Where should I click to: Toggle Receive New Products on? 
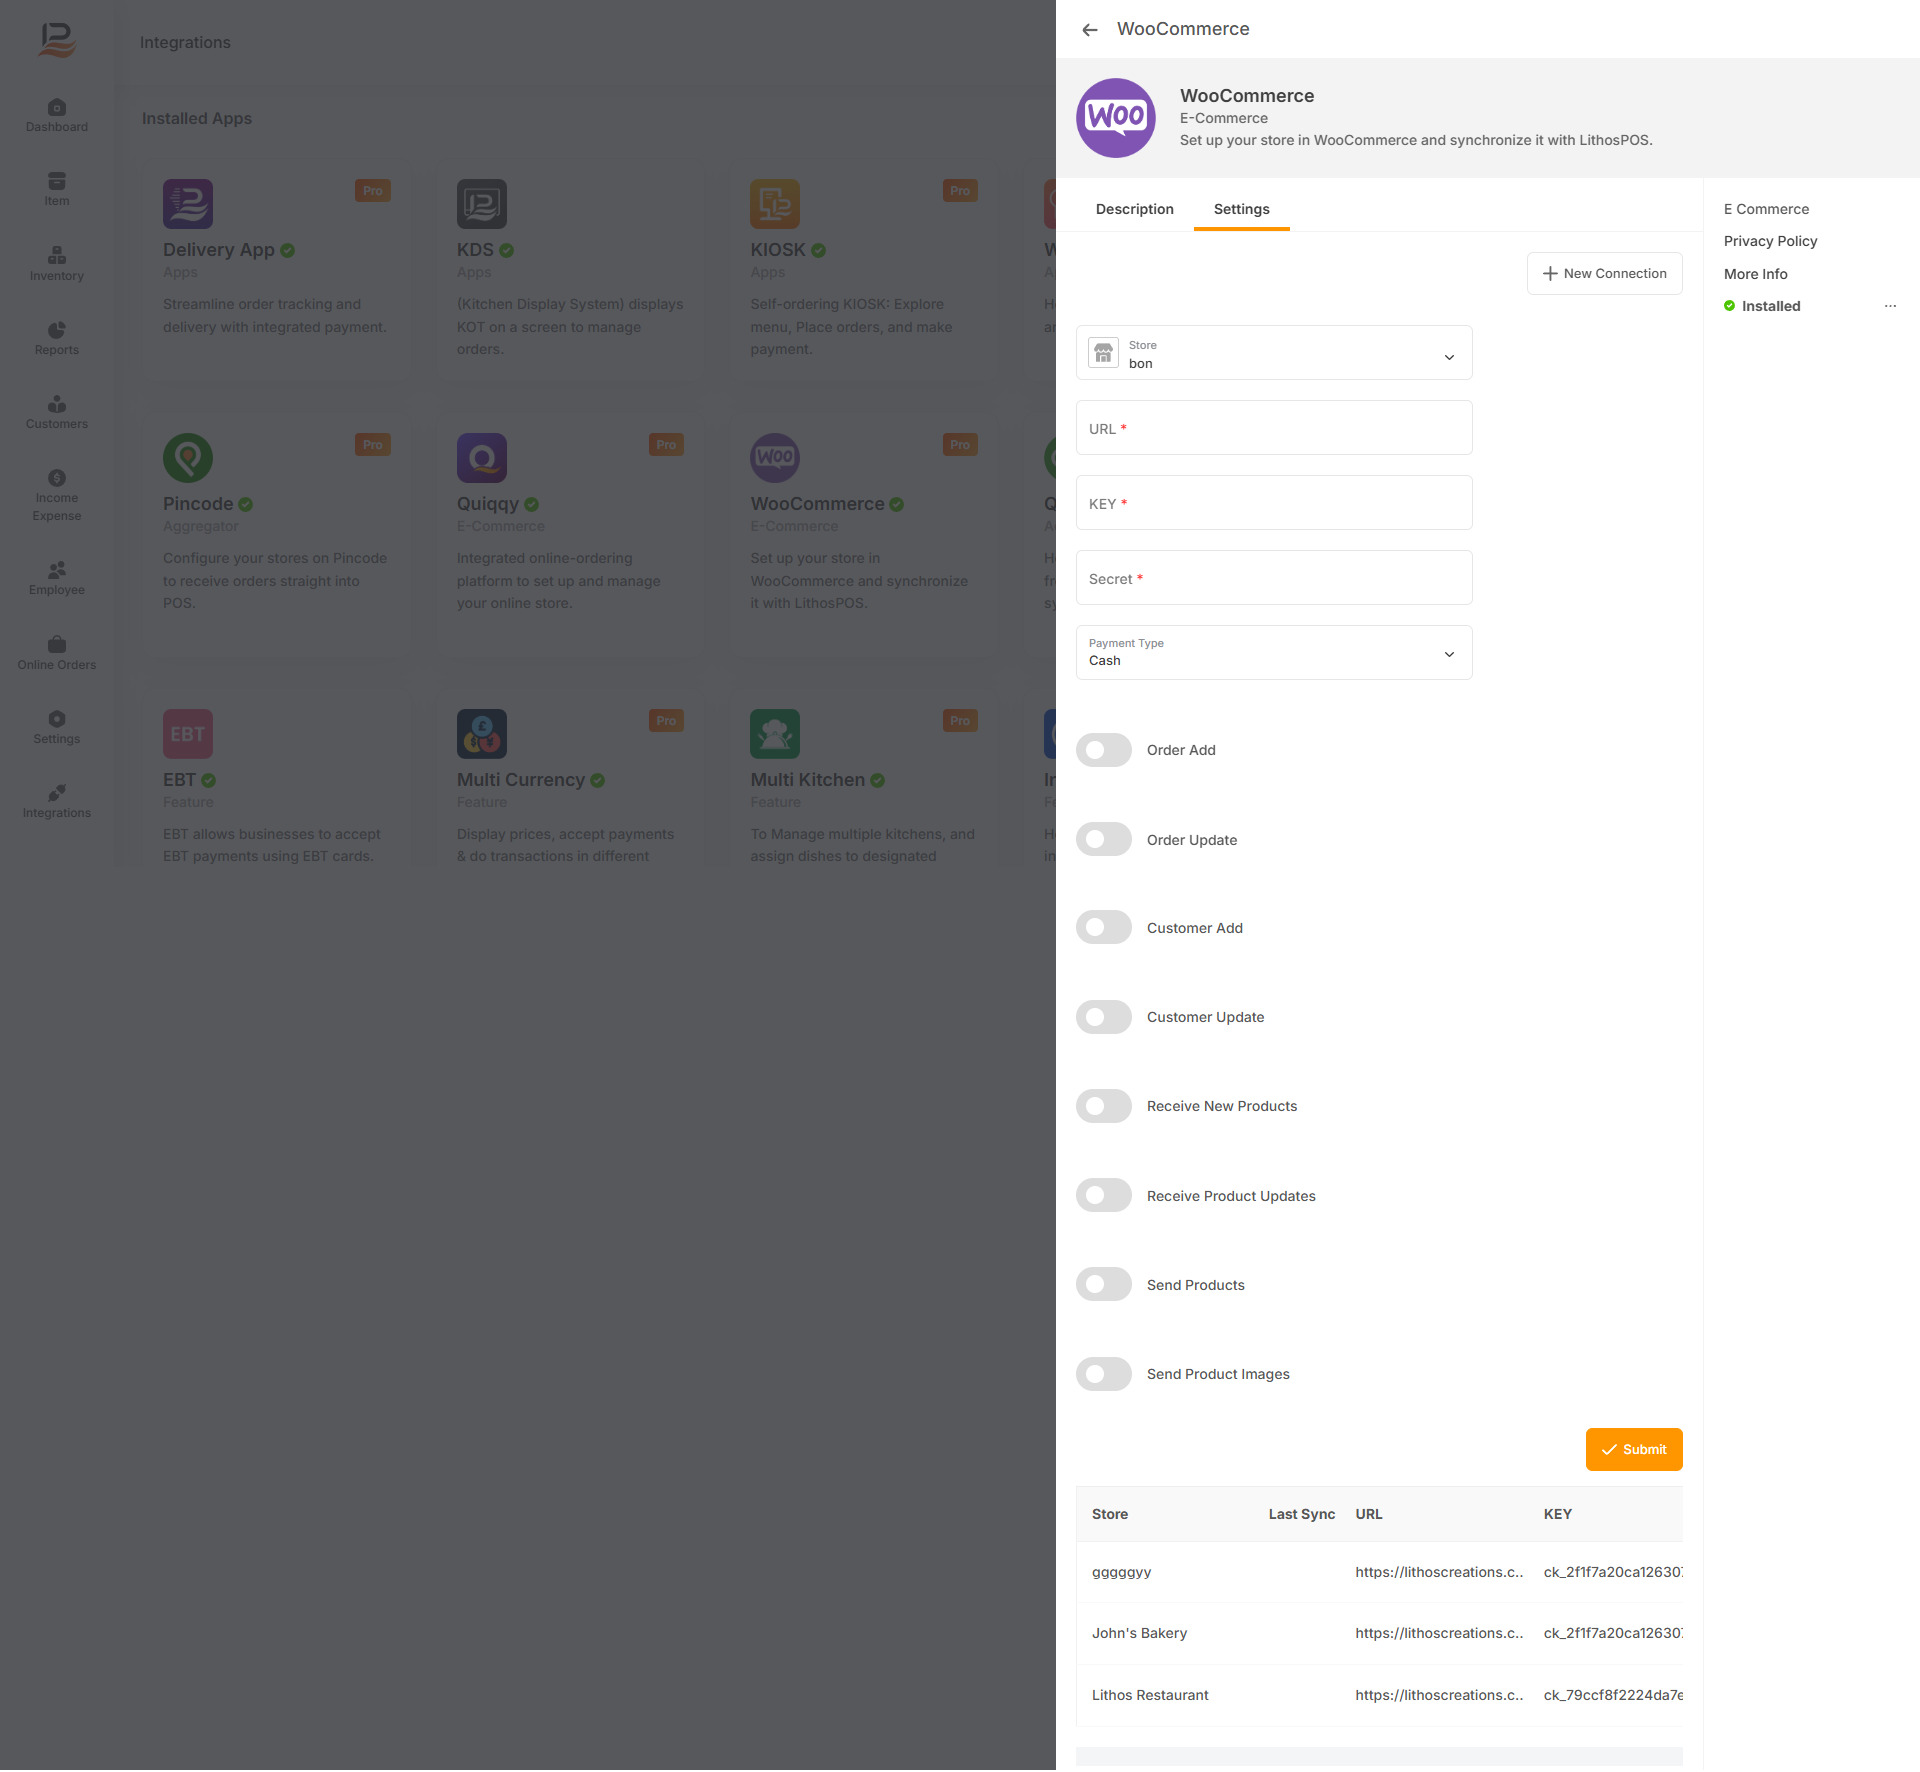pos(1104,1106)
